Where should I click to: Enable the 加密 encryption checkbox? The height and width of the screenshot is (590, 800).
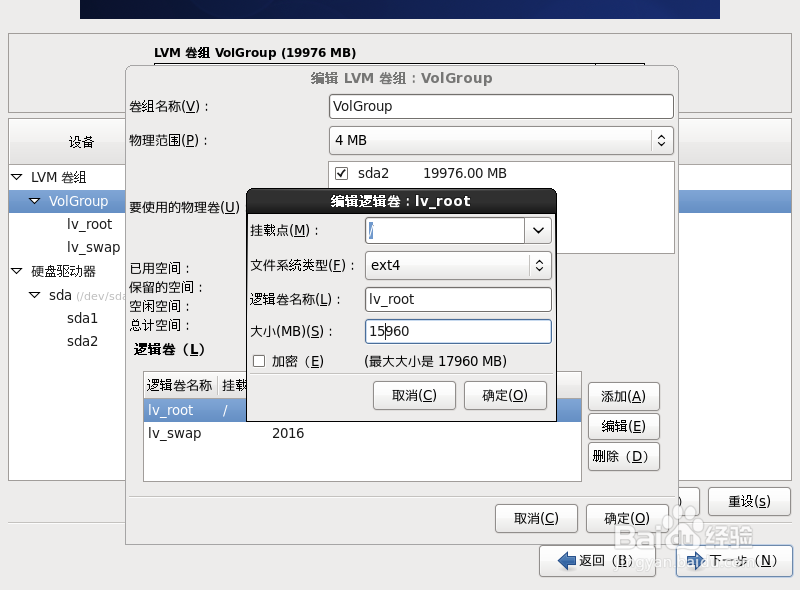258,360
